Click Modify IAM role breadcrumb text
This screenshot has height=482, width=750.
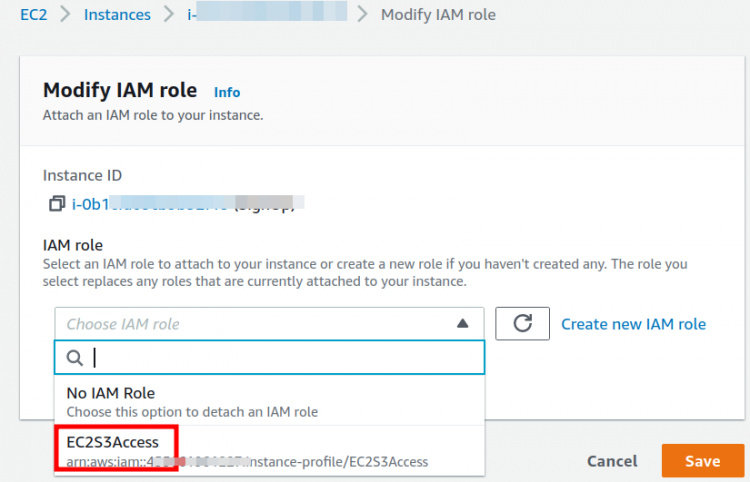click(x=438, y=15)
